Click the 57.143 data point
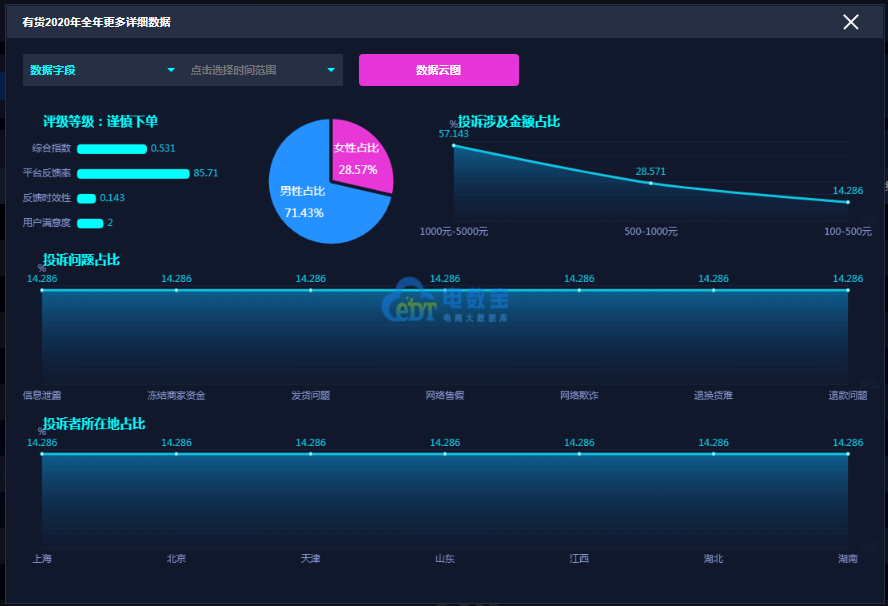This screenshot has height=606, width=888. [454, 146]
